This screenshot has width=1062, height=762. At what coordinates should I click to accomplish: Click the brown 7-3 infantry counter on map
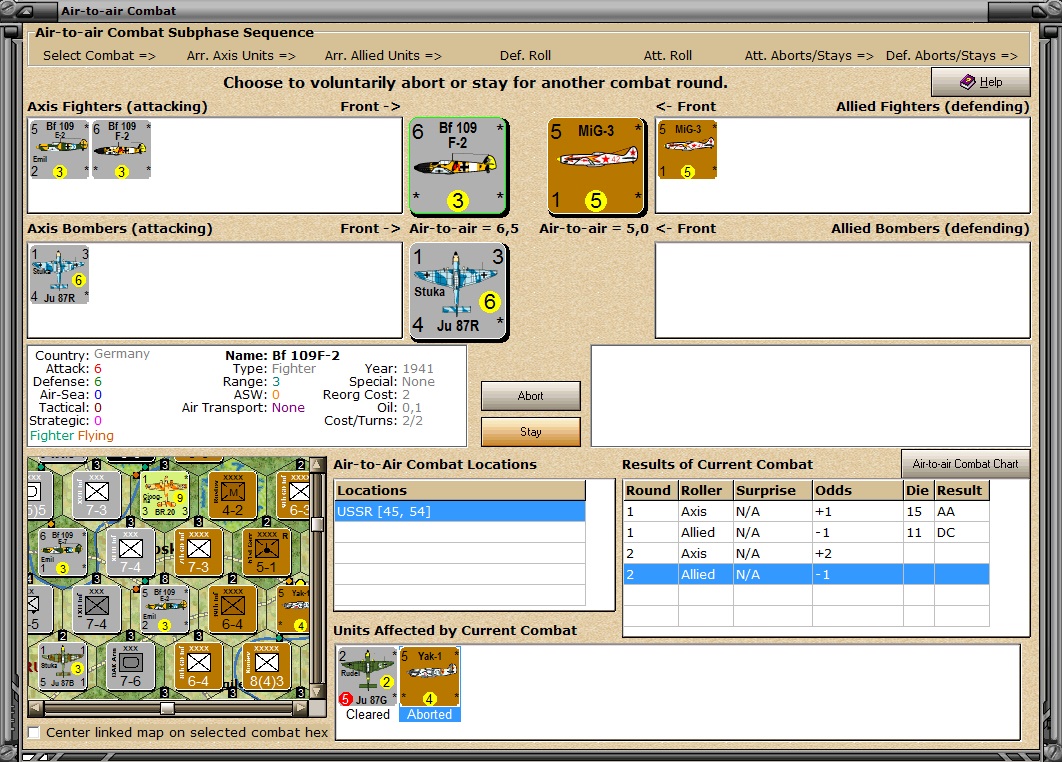pos(198,552)
